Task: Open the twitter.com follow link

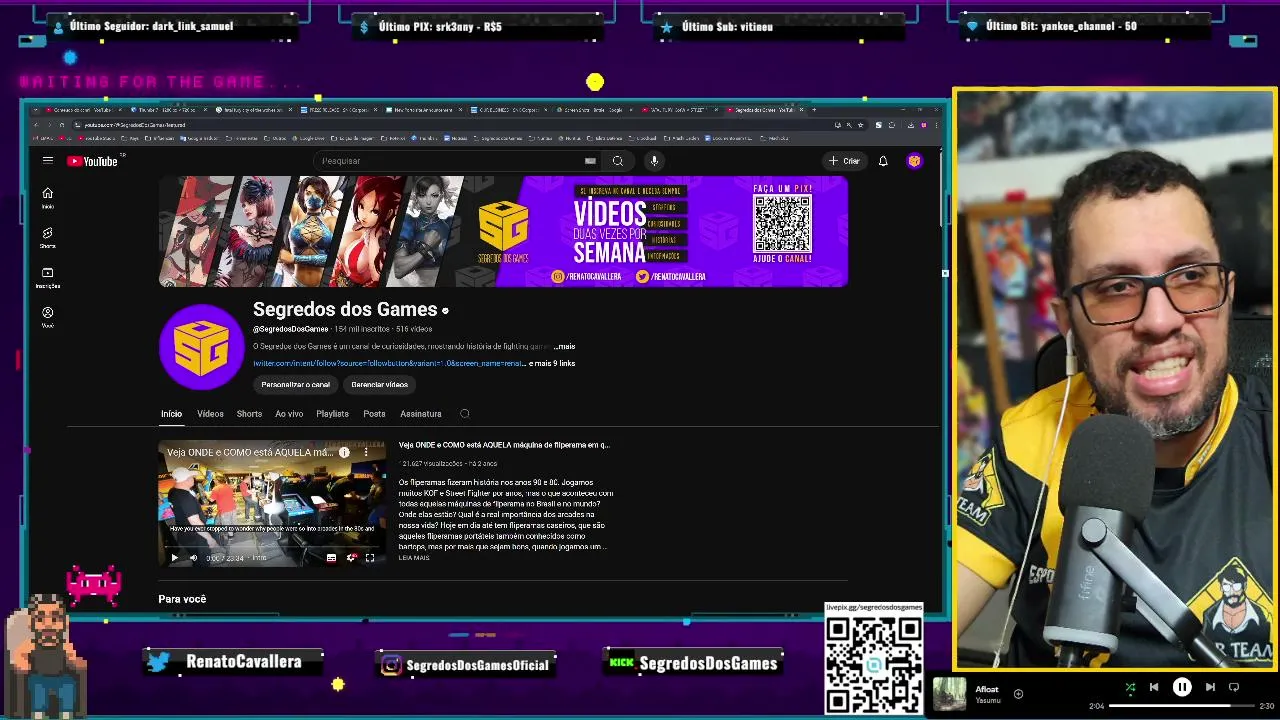Action: coord(388,364)
